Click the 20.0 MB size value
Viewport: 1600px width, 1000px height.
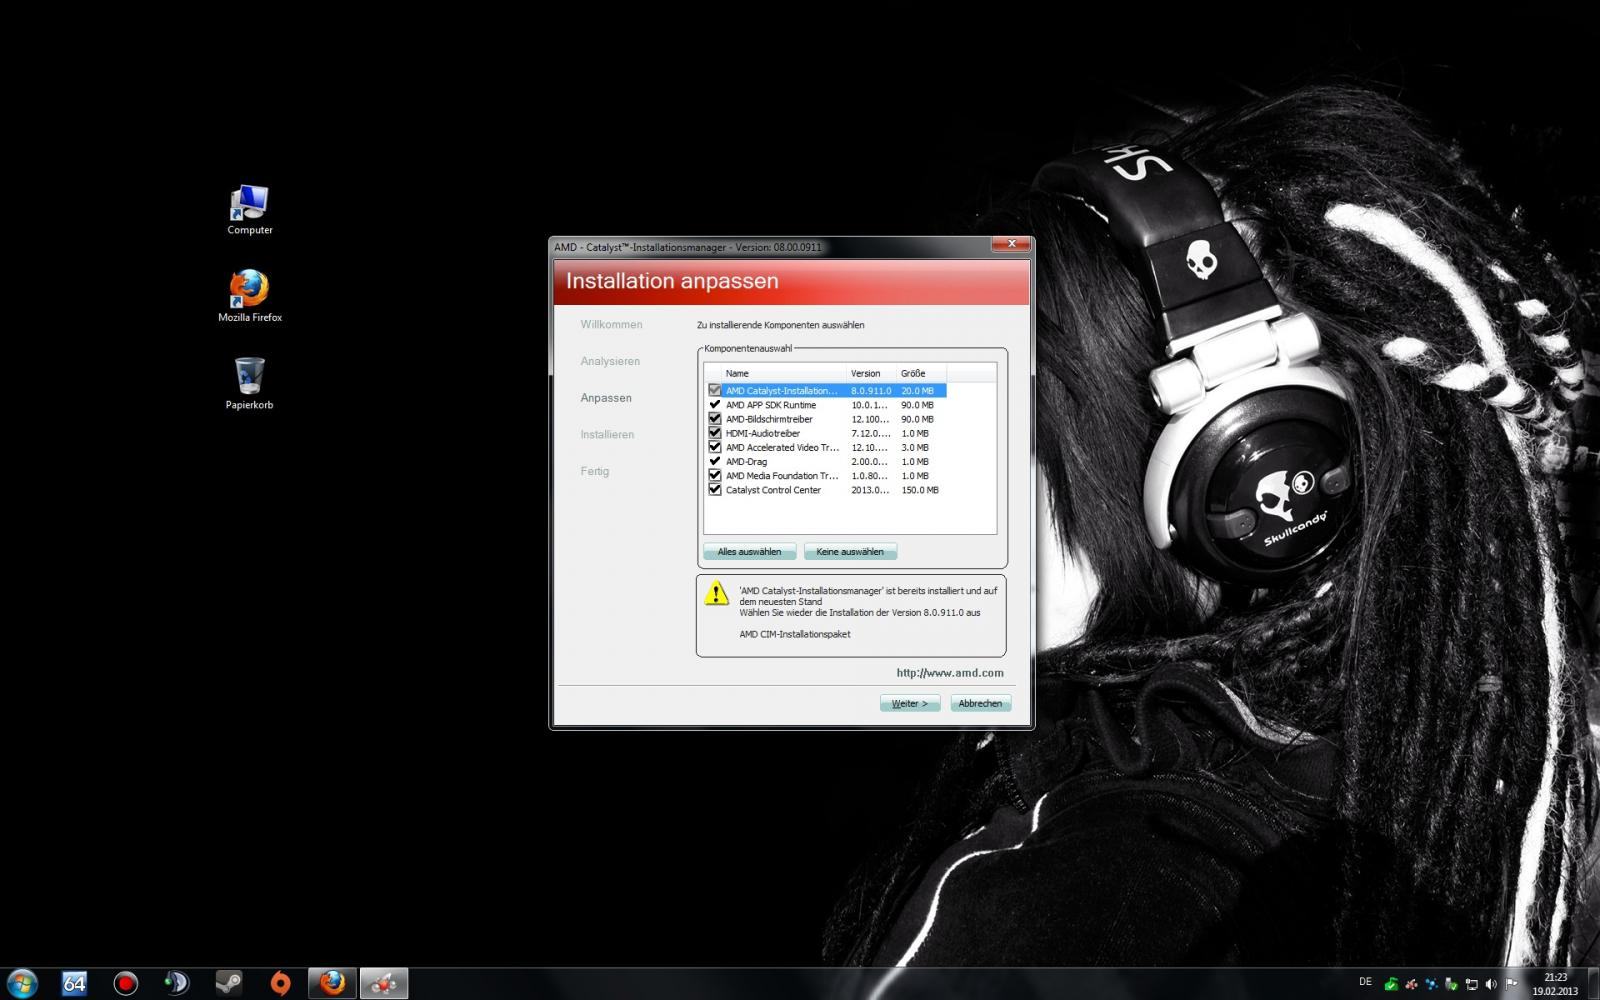click(x=917, y=391)
